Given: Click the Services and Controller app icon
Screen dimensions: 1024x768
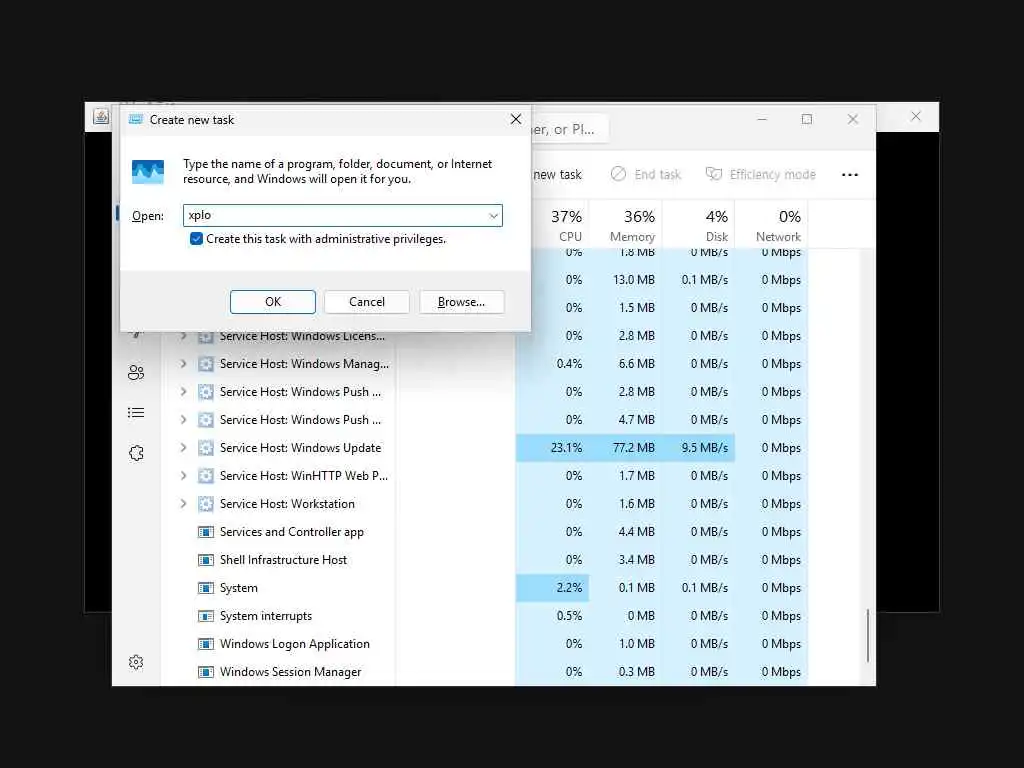Looking at the screenshot, I should (x=206, y=532).
